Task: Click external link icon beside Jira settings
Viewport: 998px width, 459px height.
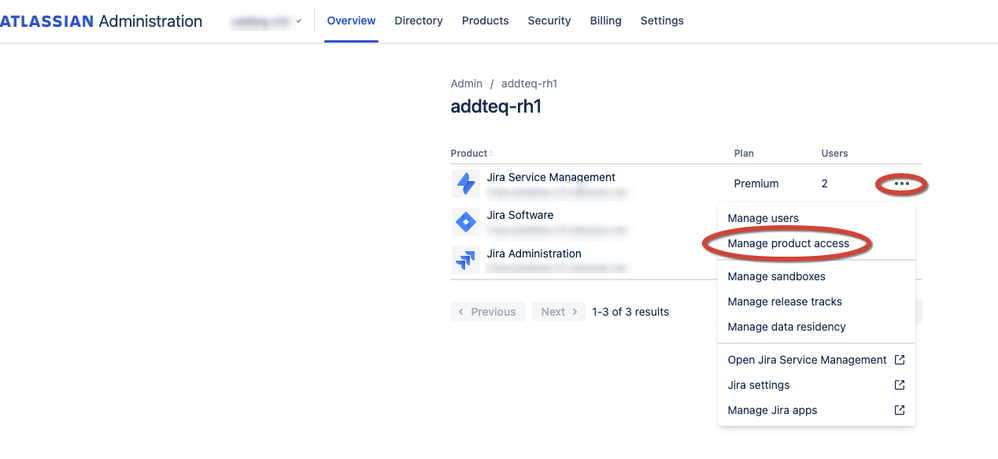Action: pos(899,385)
